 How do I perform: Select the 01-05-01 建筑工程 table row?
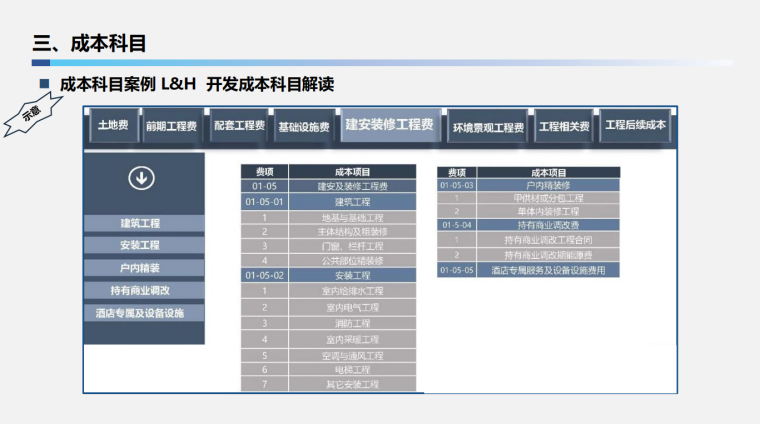(328, 202)
